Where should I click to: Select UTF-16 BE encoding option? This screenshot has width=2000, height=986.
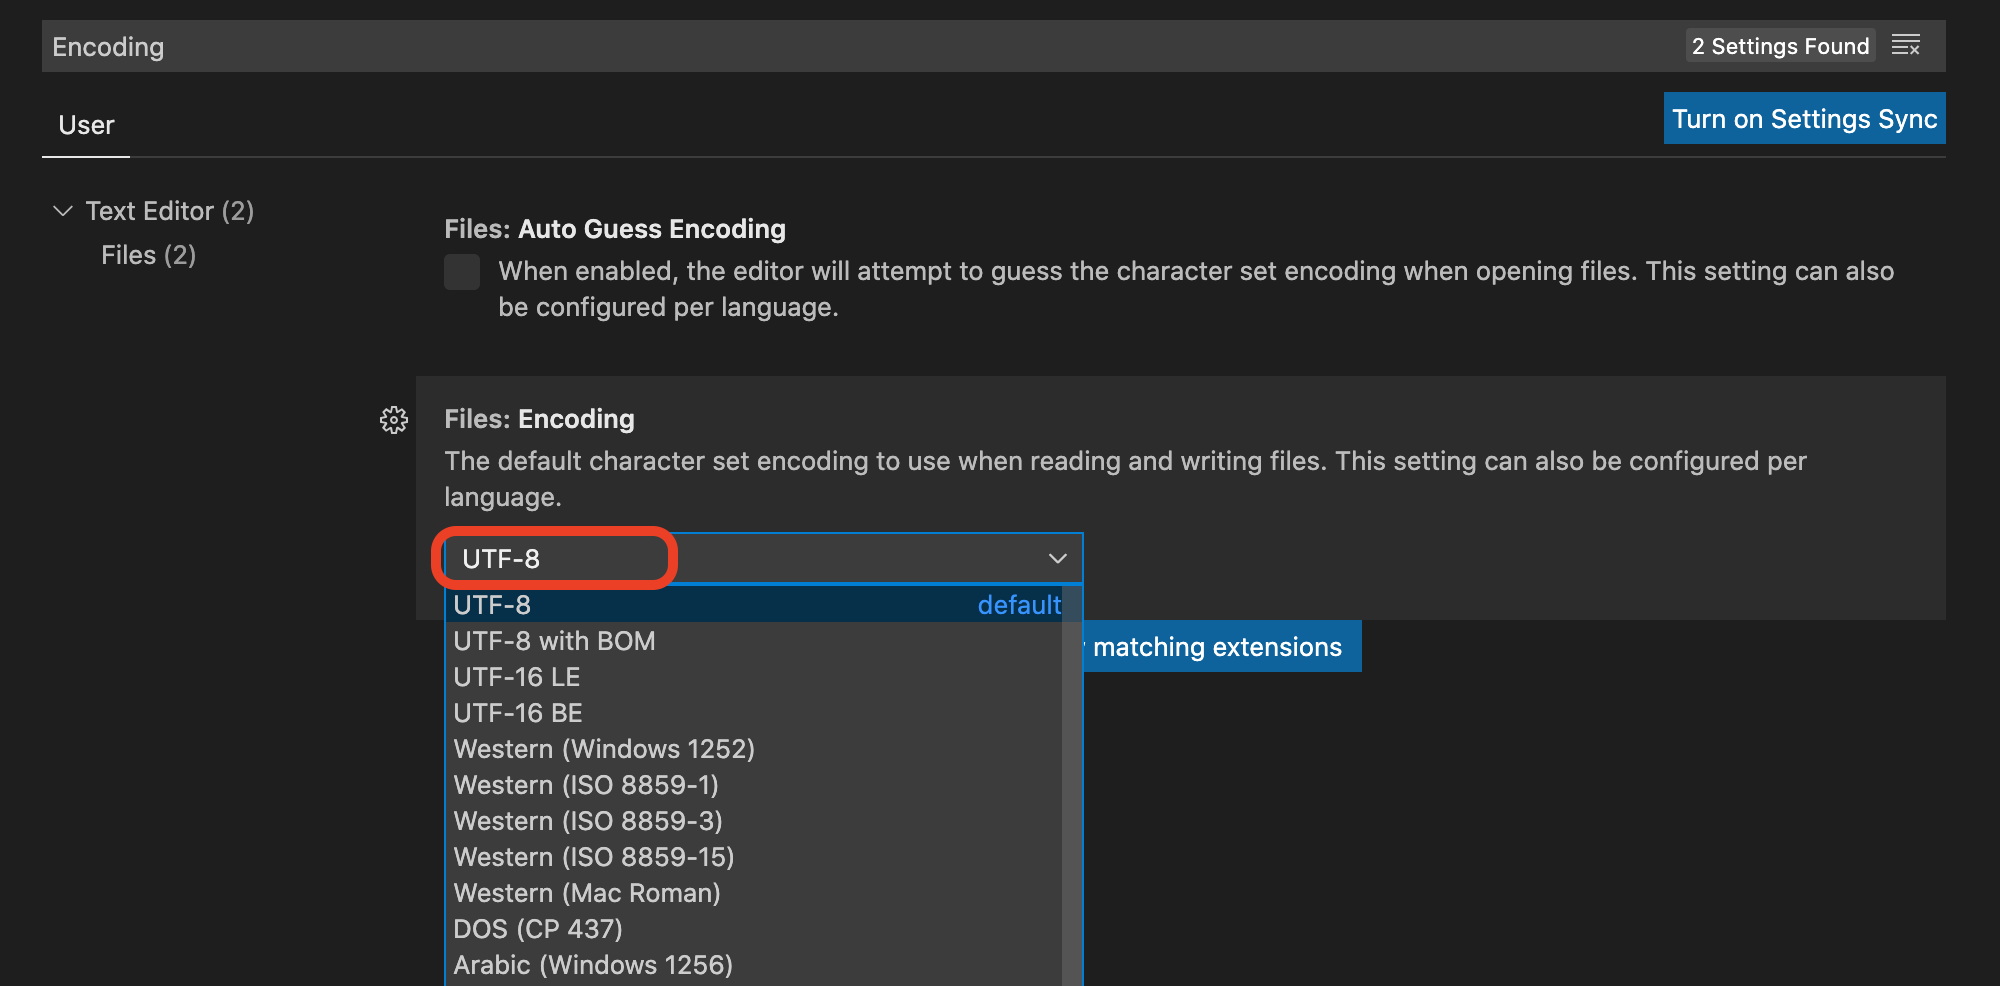pos(518,713)
